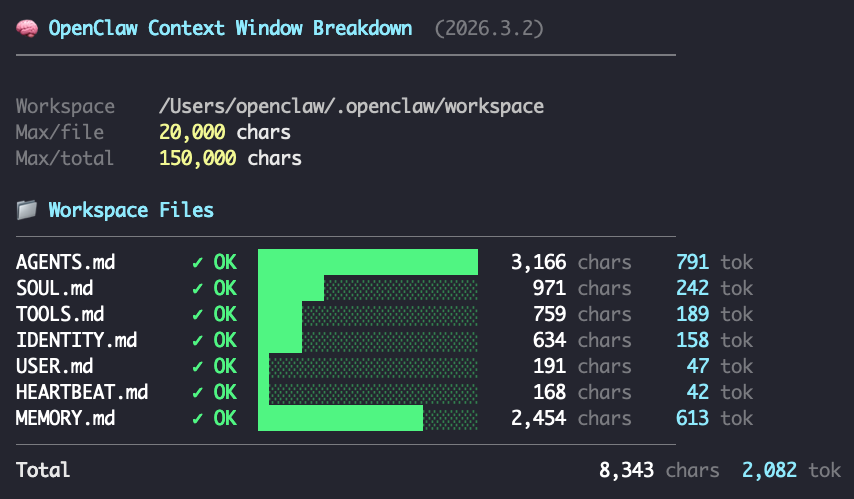
Task: Click the file name 'USER.md'
Action: (x=54, y=366)
